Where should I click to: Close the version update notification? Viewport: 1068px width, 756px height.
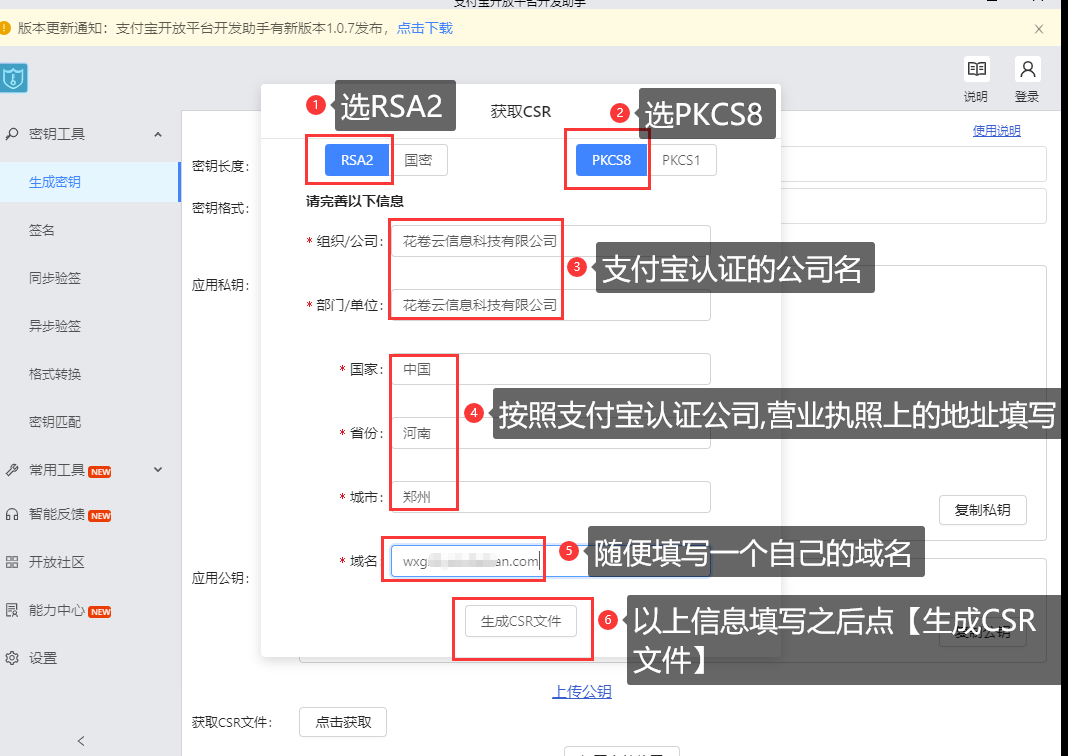point(1039,29)
